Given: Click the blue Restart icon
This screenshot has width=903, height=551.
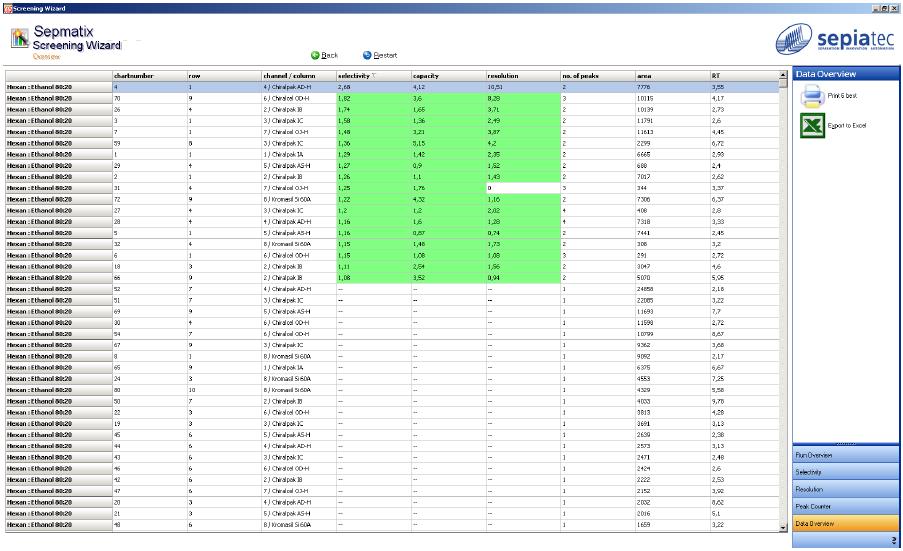Looking at the screenshot, I should (x=367, y=56).
